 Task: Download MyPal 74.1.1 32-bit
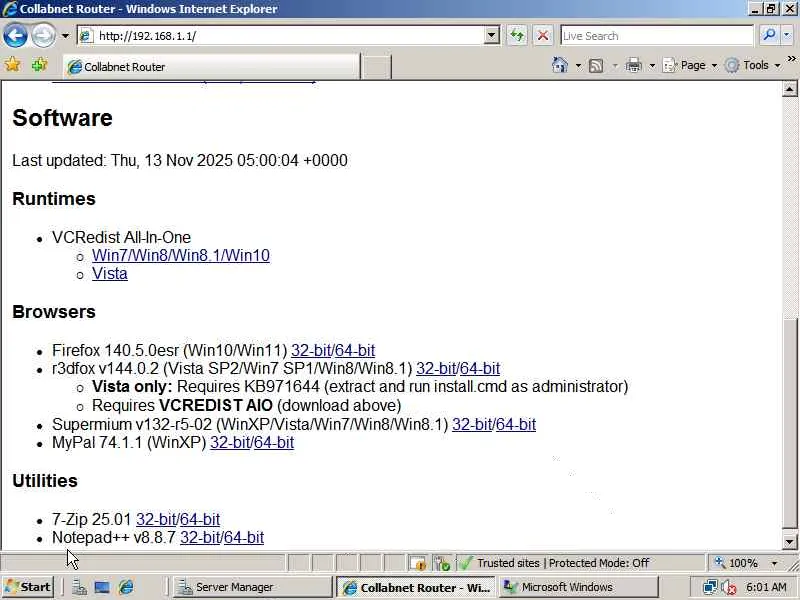coord(230,442)
